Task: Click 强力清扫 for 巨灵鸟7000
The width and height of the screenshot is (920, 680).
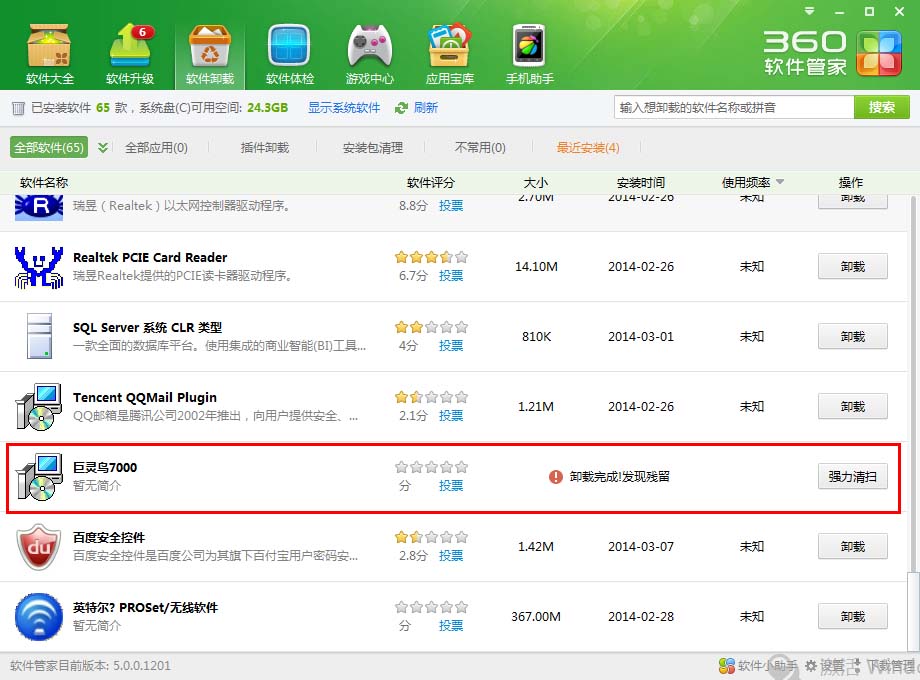Action: [852, 477]
